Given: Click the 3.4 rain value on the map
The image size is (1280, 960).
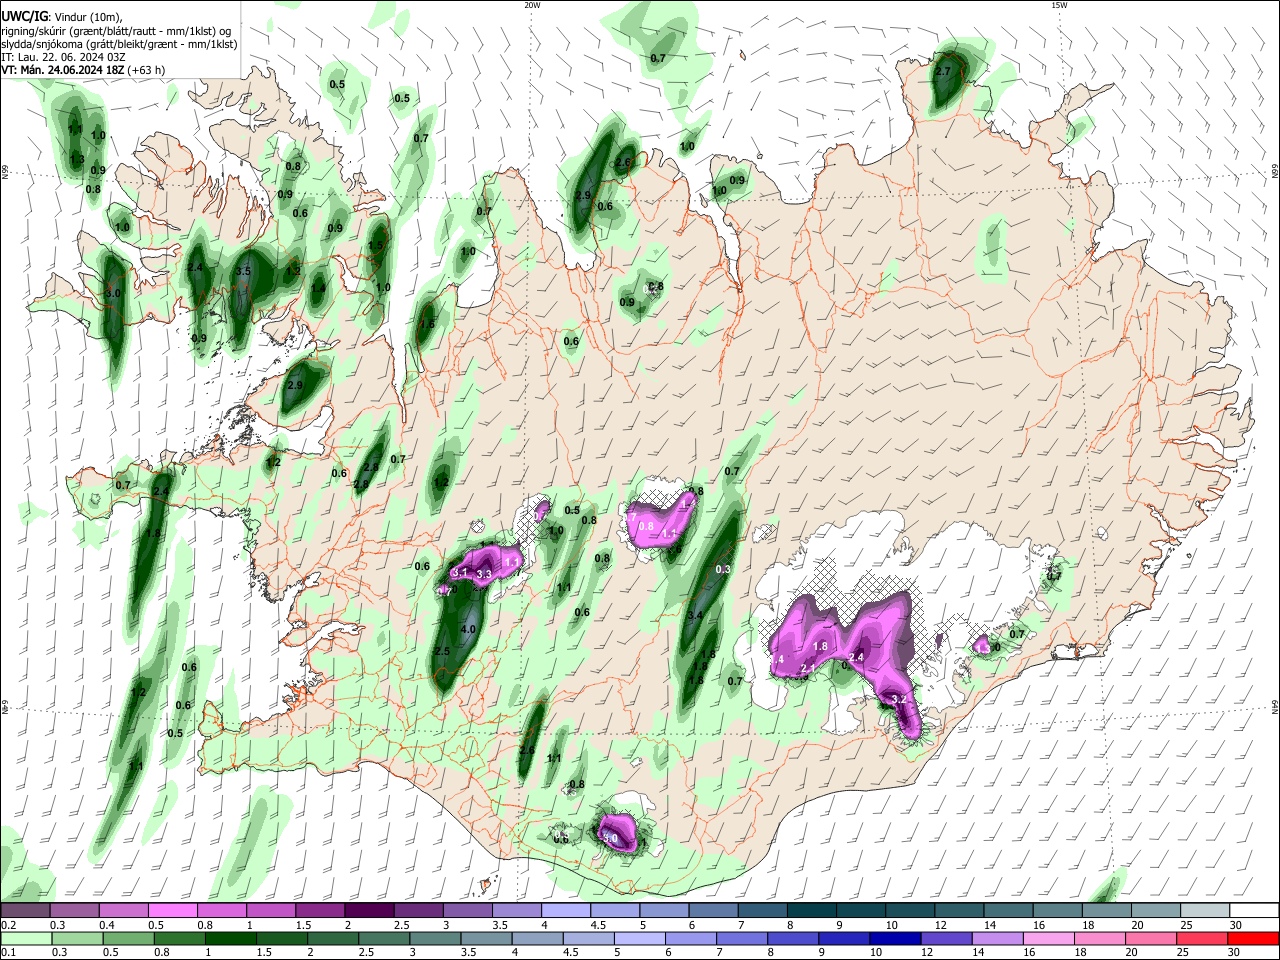Looking at the screenshot, I should coord(696,615).
